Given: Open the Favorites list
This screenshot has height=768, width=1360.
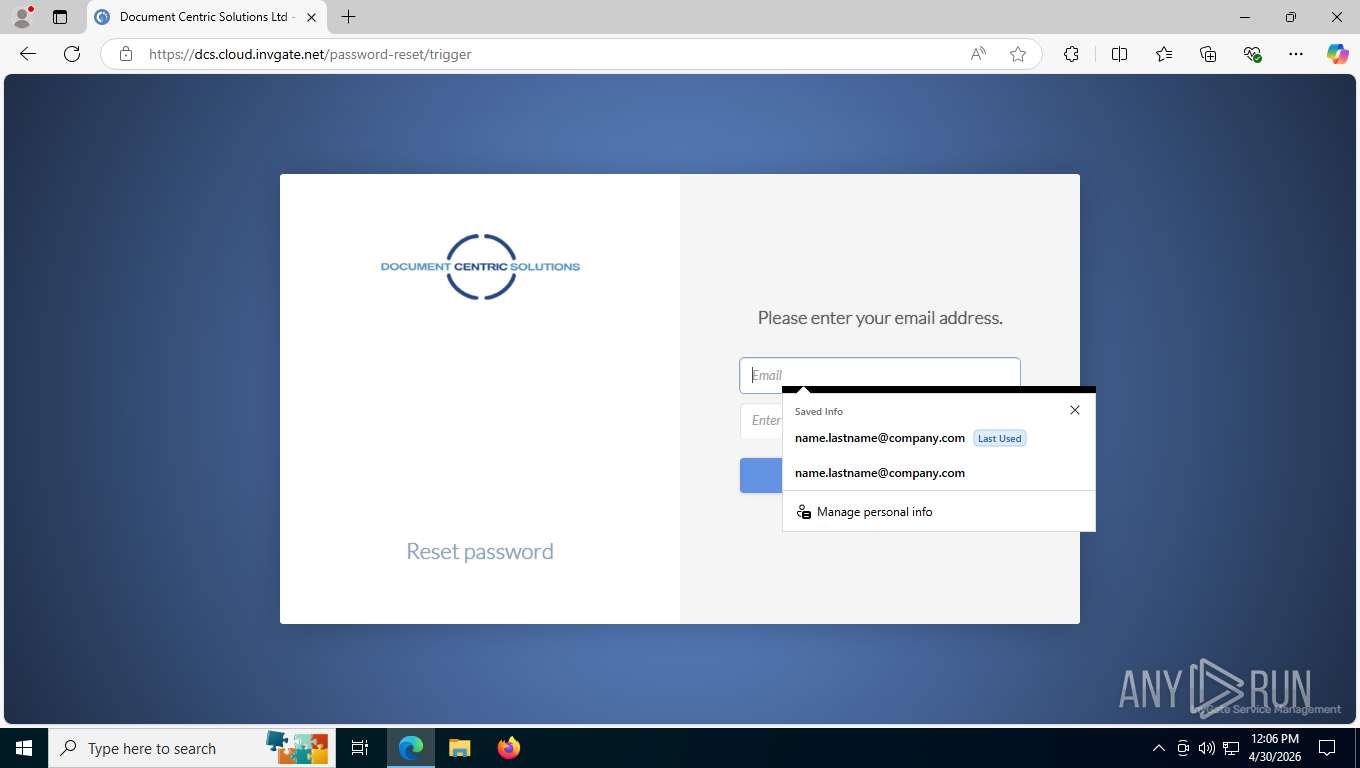Looking at the screenshot, I should 1164,54.
